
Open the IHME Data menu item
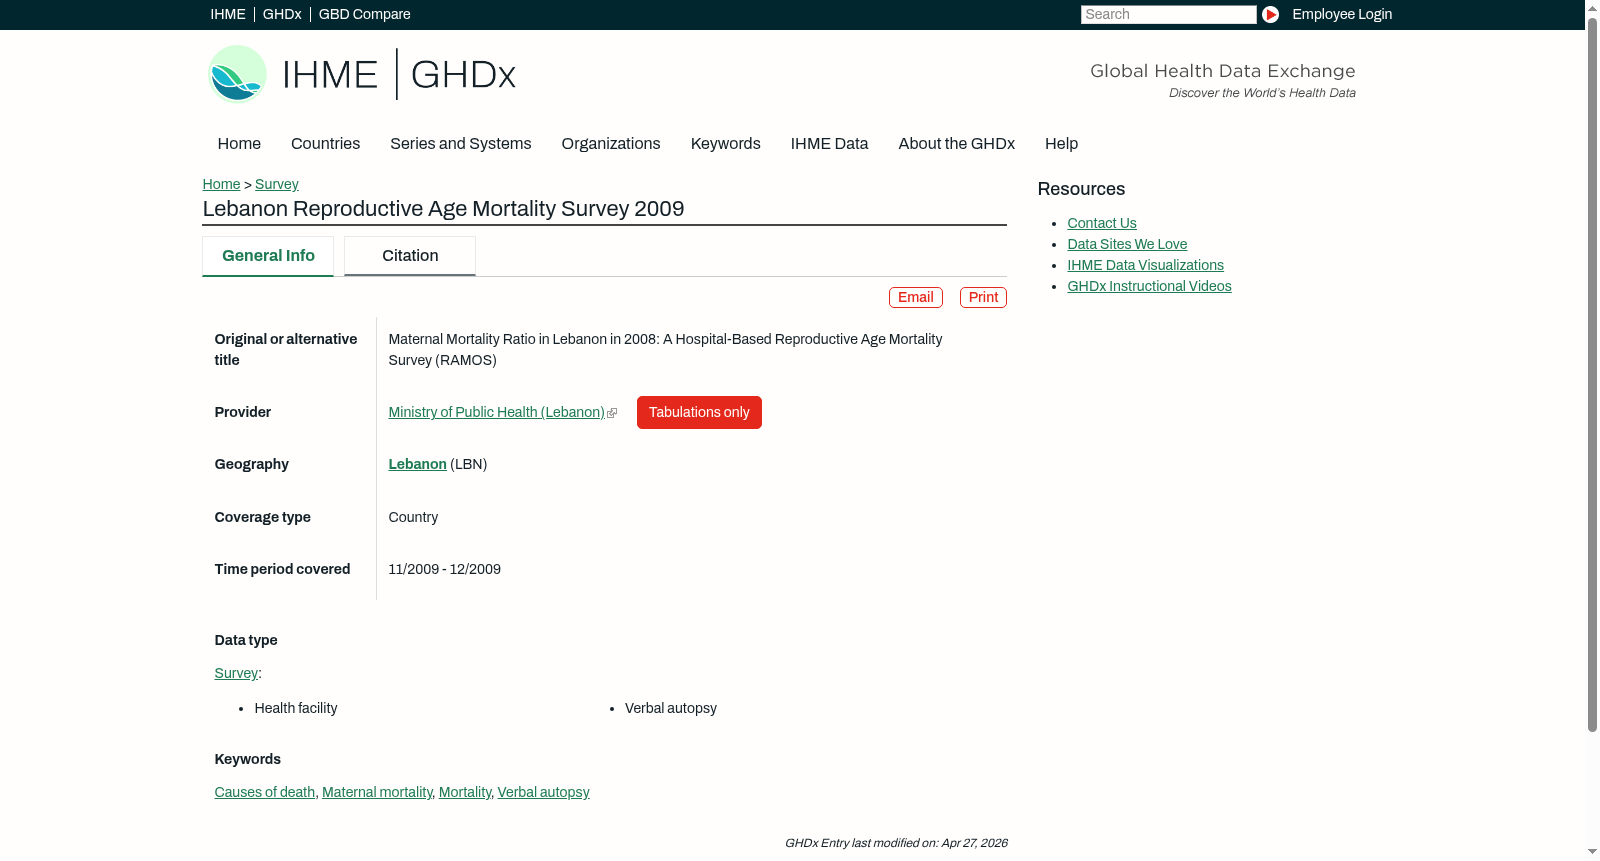[829, 144]
